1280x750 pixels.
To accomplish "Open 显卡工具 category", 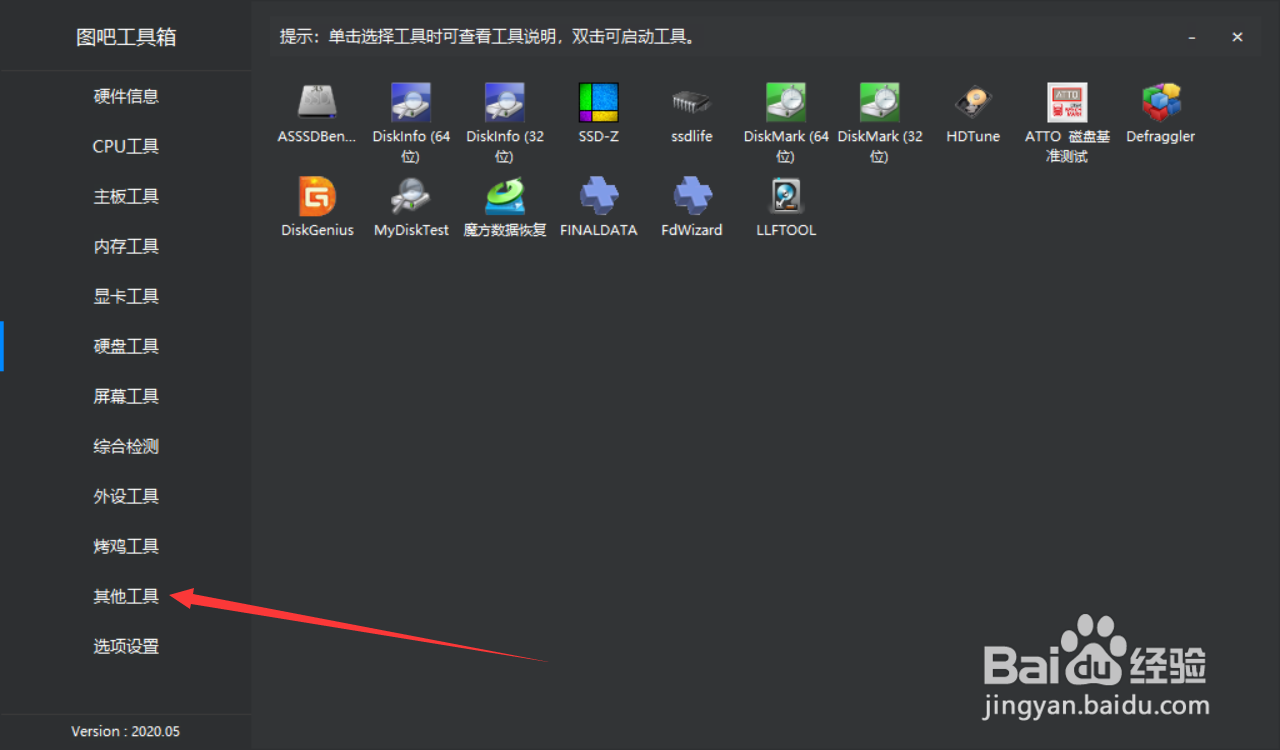I will (126, 296).
